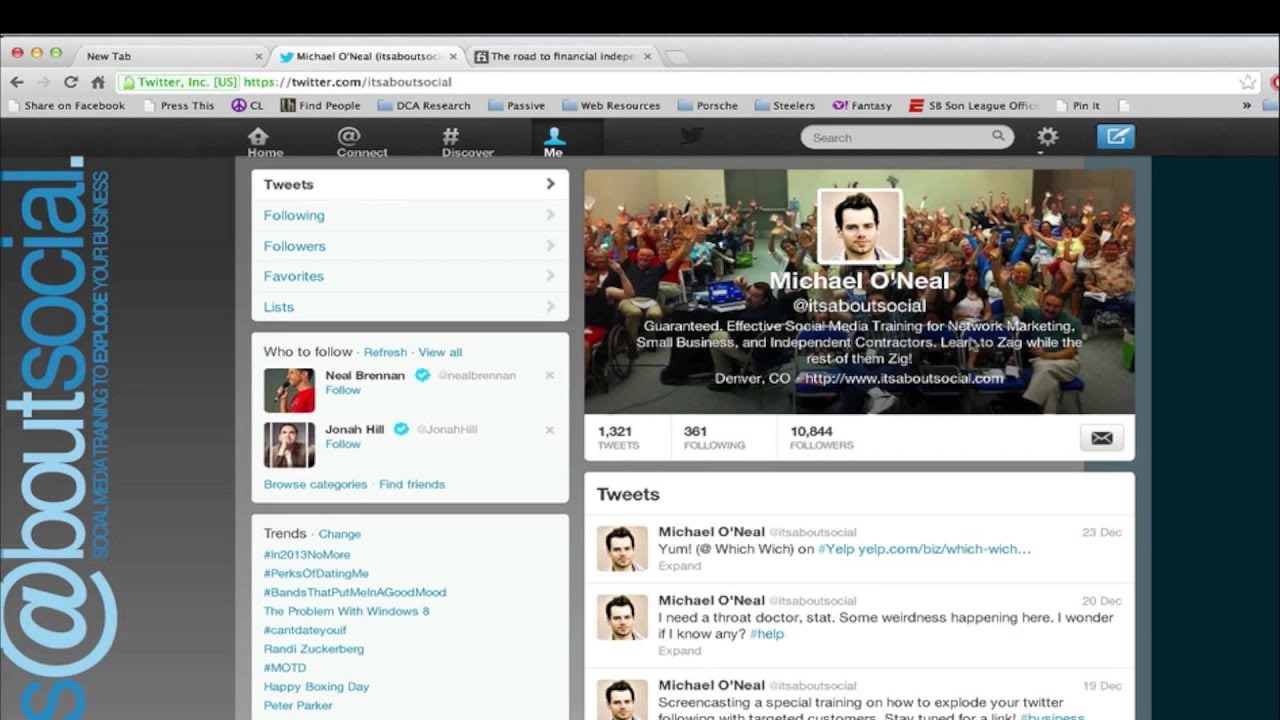Viewport: 1280px width, 720px height.
Task: Close the New Tab browser tab
Action: pos(259,57)
